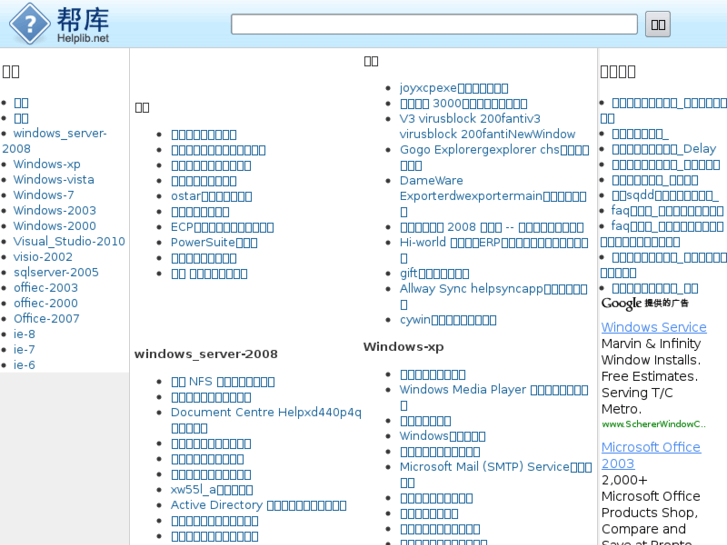Click the Windows Service ad link
Image resolution: width=727 pixels, height=545 pixels.
(x=654, y=327)
